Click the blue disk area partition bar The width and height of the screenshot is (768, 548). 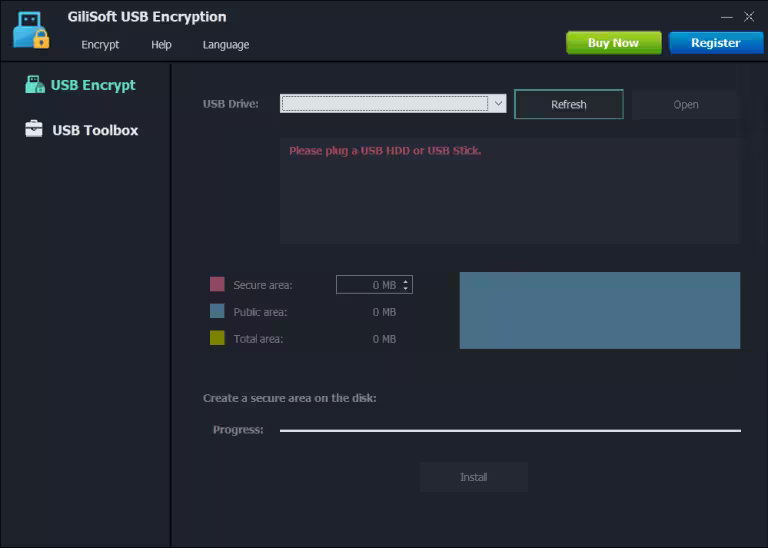pos(600,310)
